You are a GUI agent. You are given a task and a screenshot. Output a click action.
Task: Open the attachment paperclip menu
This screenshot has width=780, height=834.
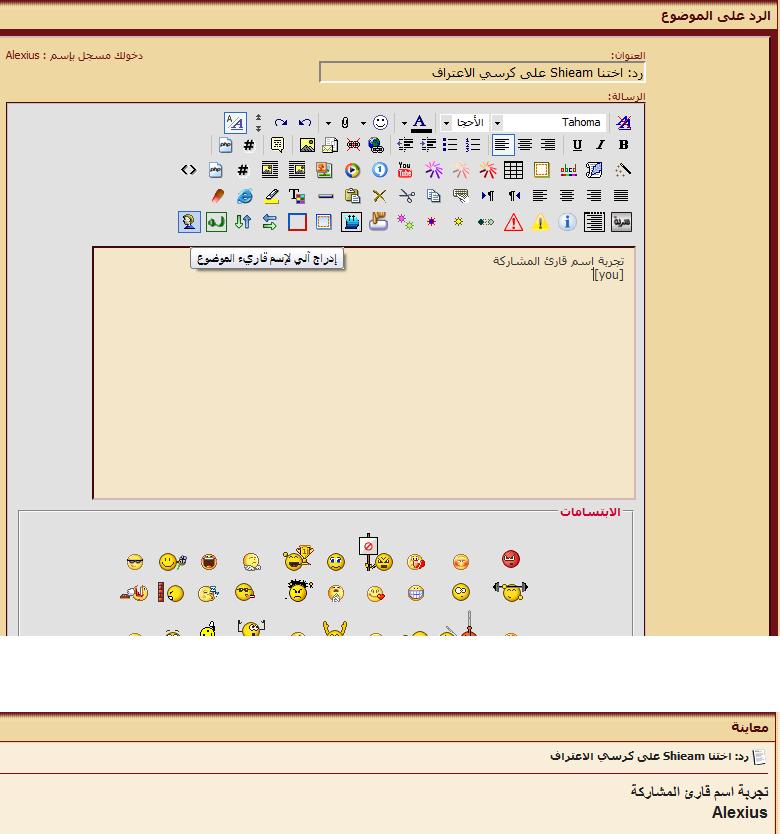pos(345,123)
